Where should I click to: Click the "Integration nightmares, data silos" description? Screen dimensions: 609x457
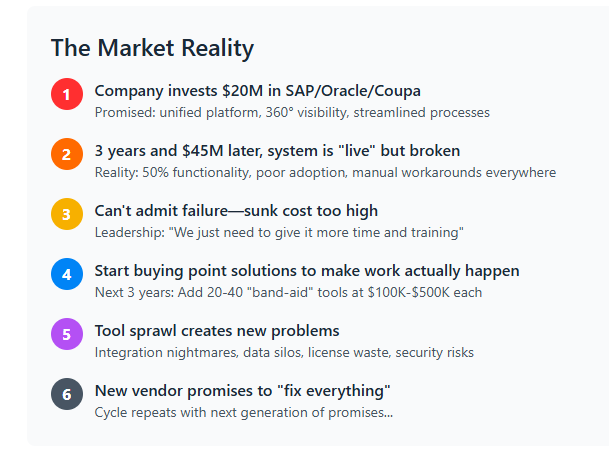(x=284, y=353)
